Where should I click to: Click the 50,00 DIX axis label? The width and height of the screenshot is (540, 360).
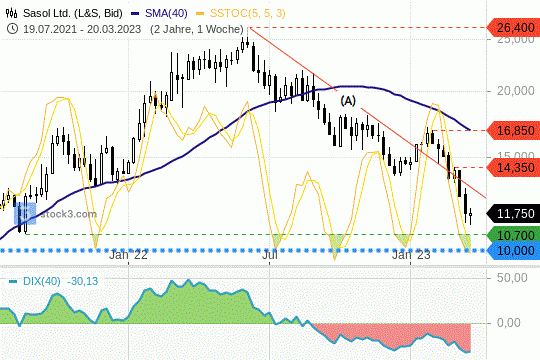point(512,278)
